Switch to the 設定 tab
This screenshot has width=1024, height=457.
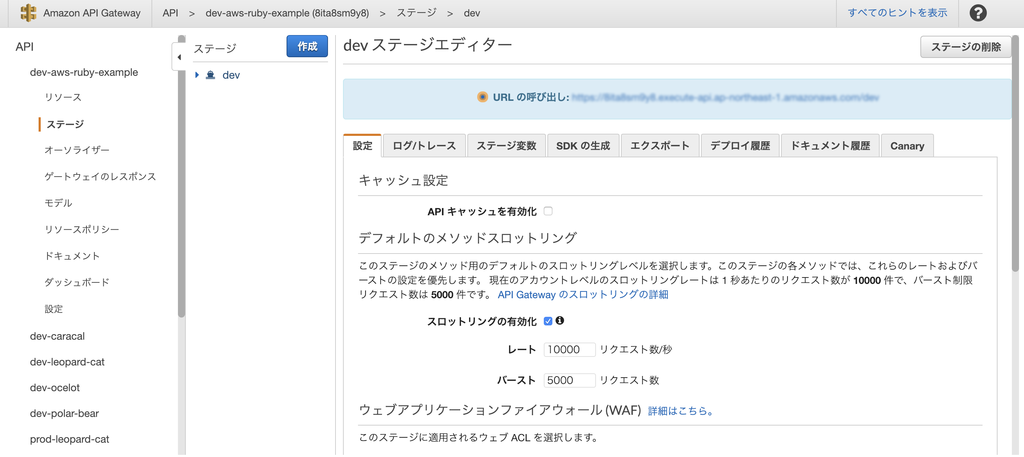(x=362, y=146)
